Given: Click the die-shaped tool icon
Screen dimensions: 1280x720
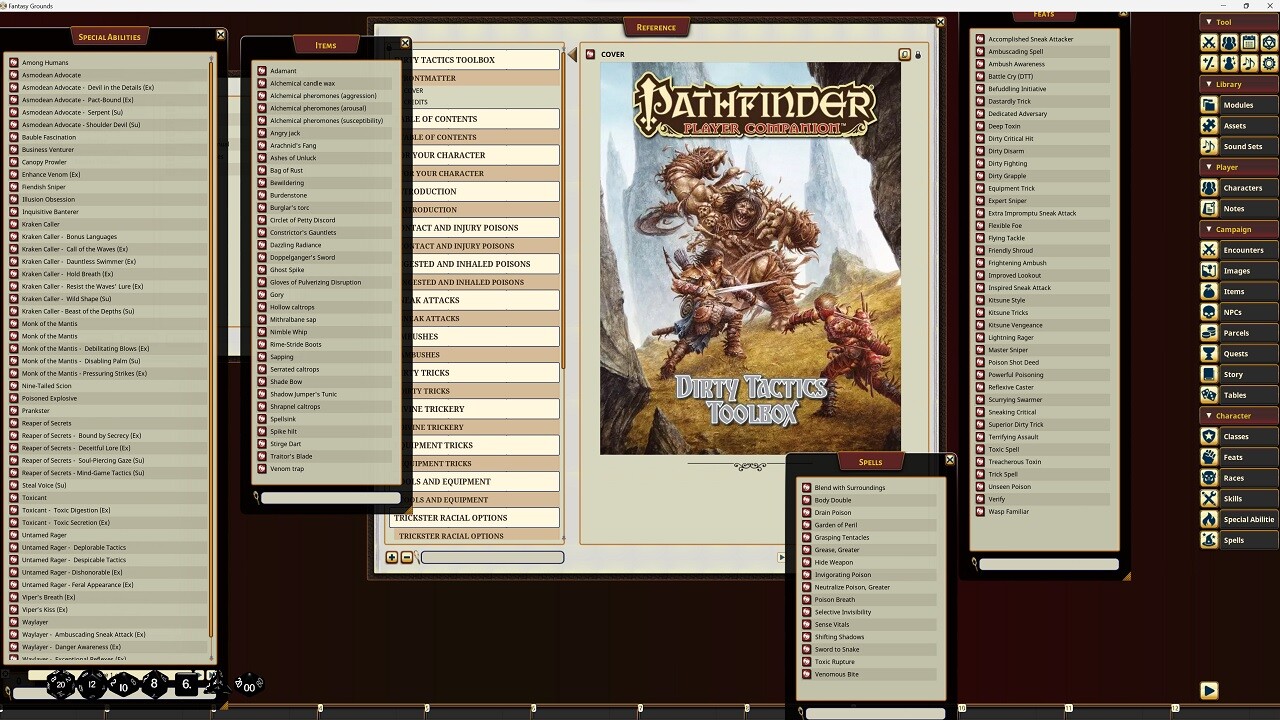Looking at the screenshot, I should point(1269,42).
